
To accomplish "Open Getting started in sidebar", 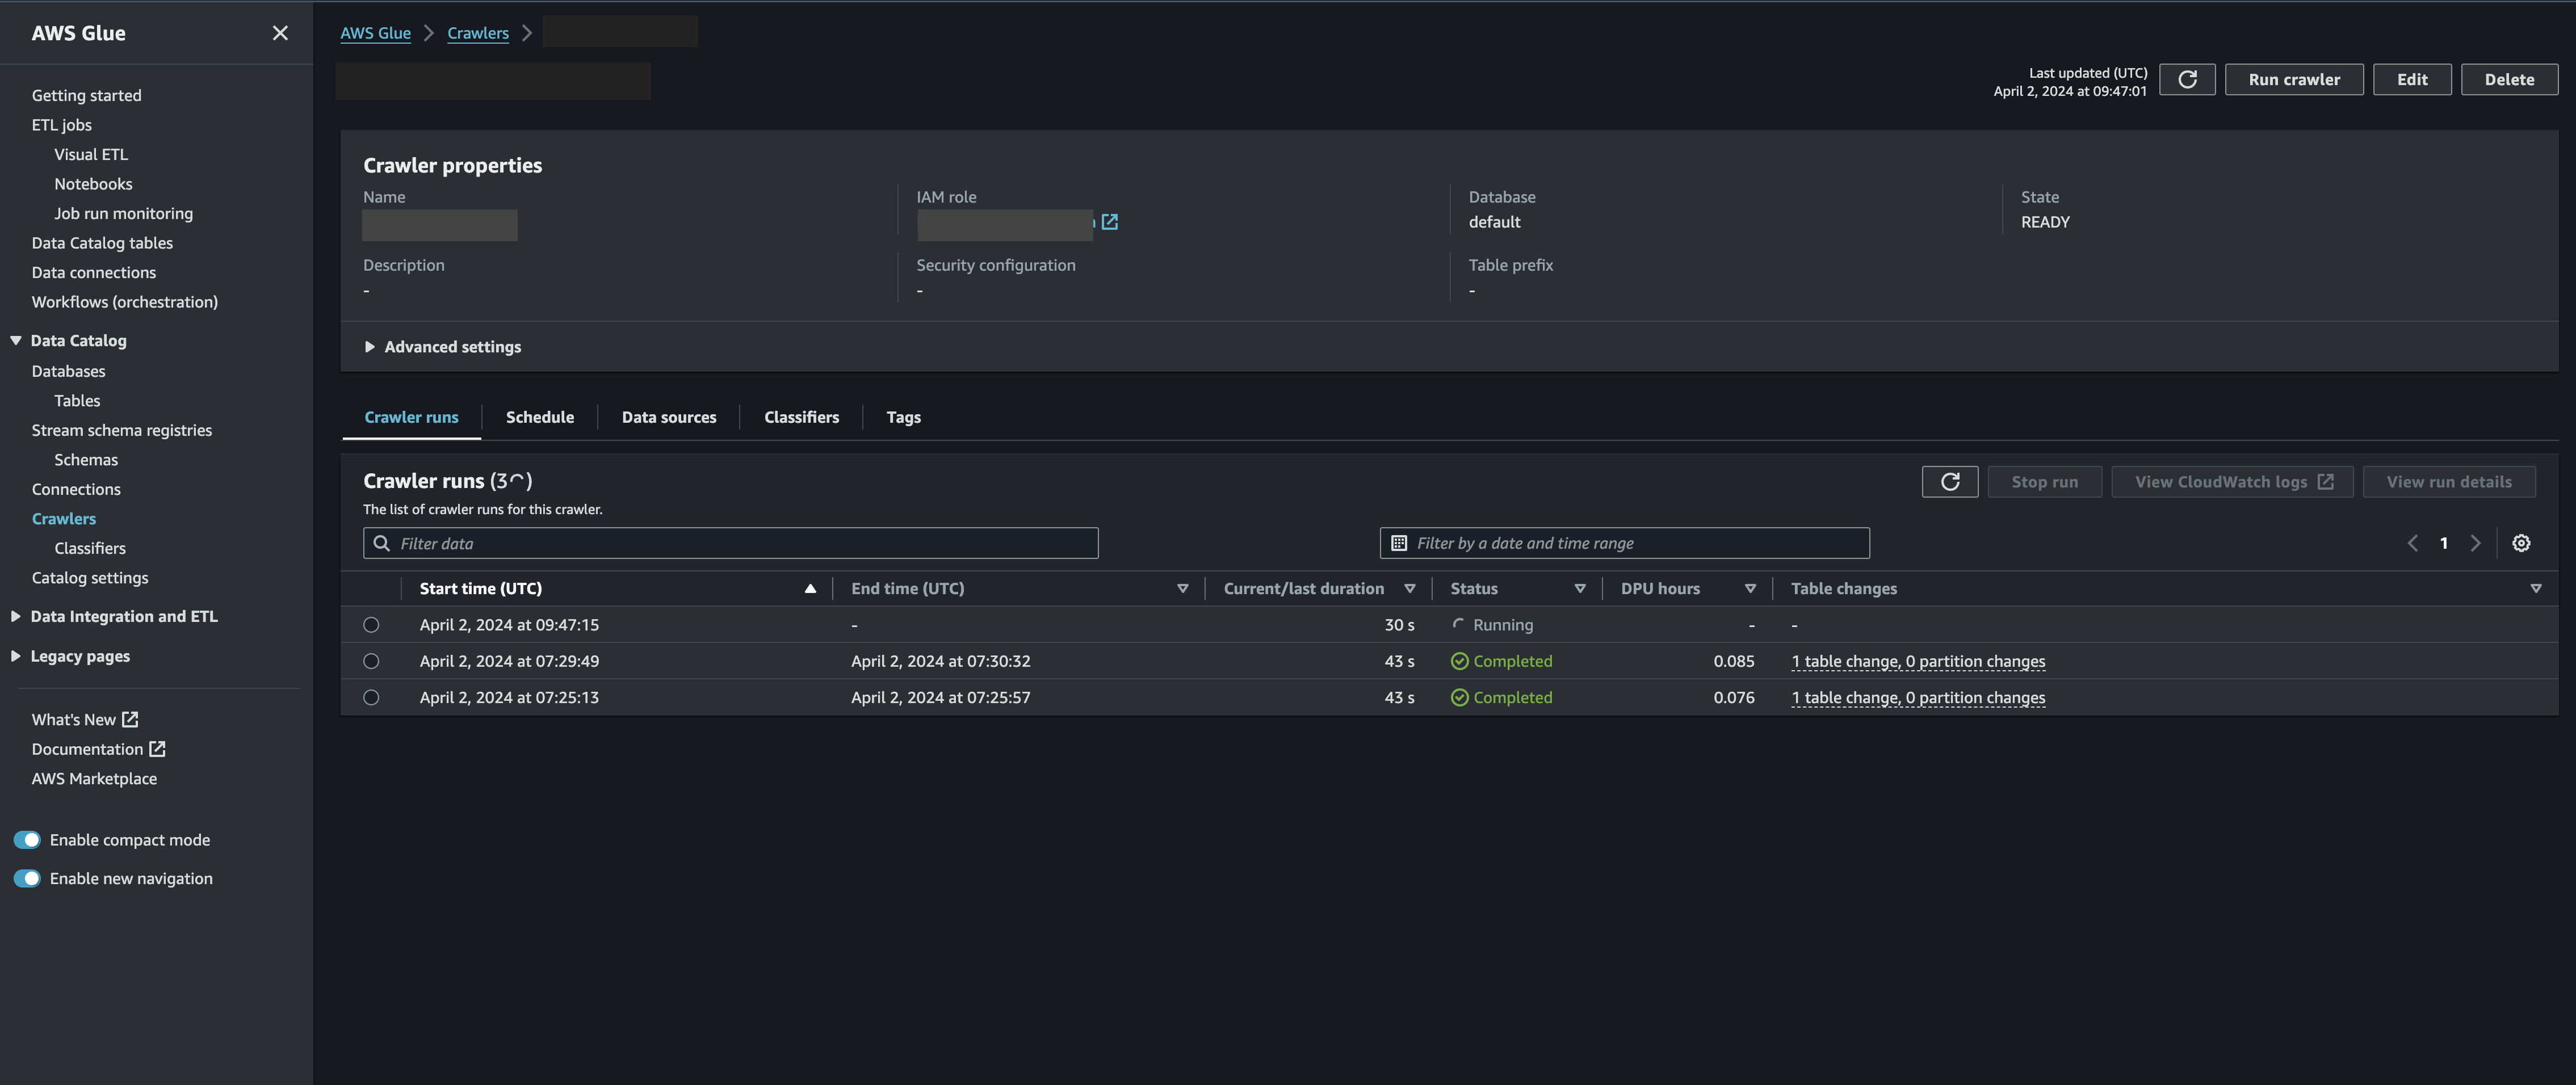I will (86, 95).
